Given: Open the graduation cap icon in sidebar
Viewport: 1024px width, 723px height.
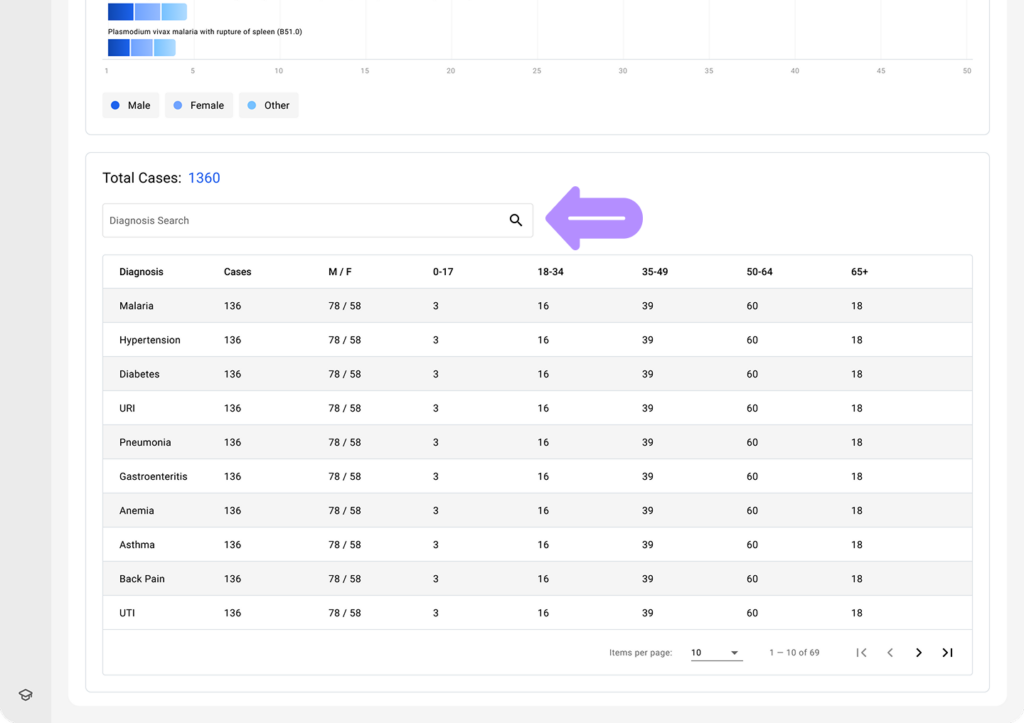Looking at the screenshot, I should pos(26,695).
